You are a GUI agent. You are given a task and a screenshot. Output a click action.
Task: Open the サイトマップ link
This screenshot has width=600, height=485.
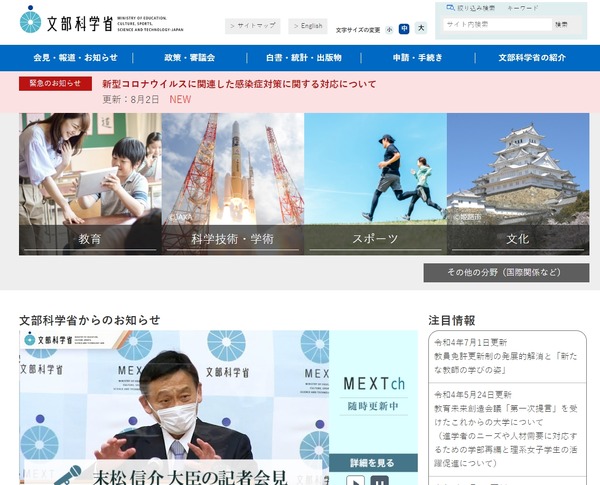pos(252,26)
